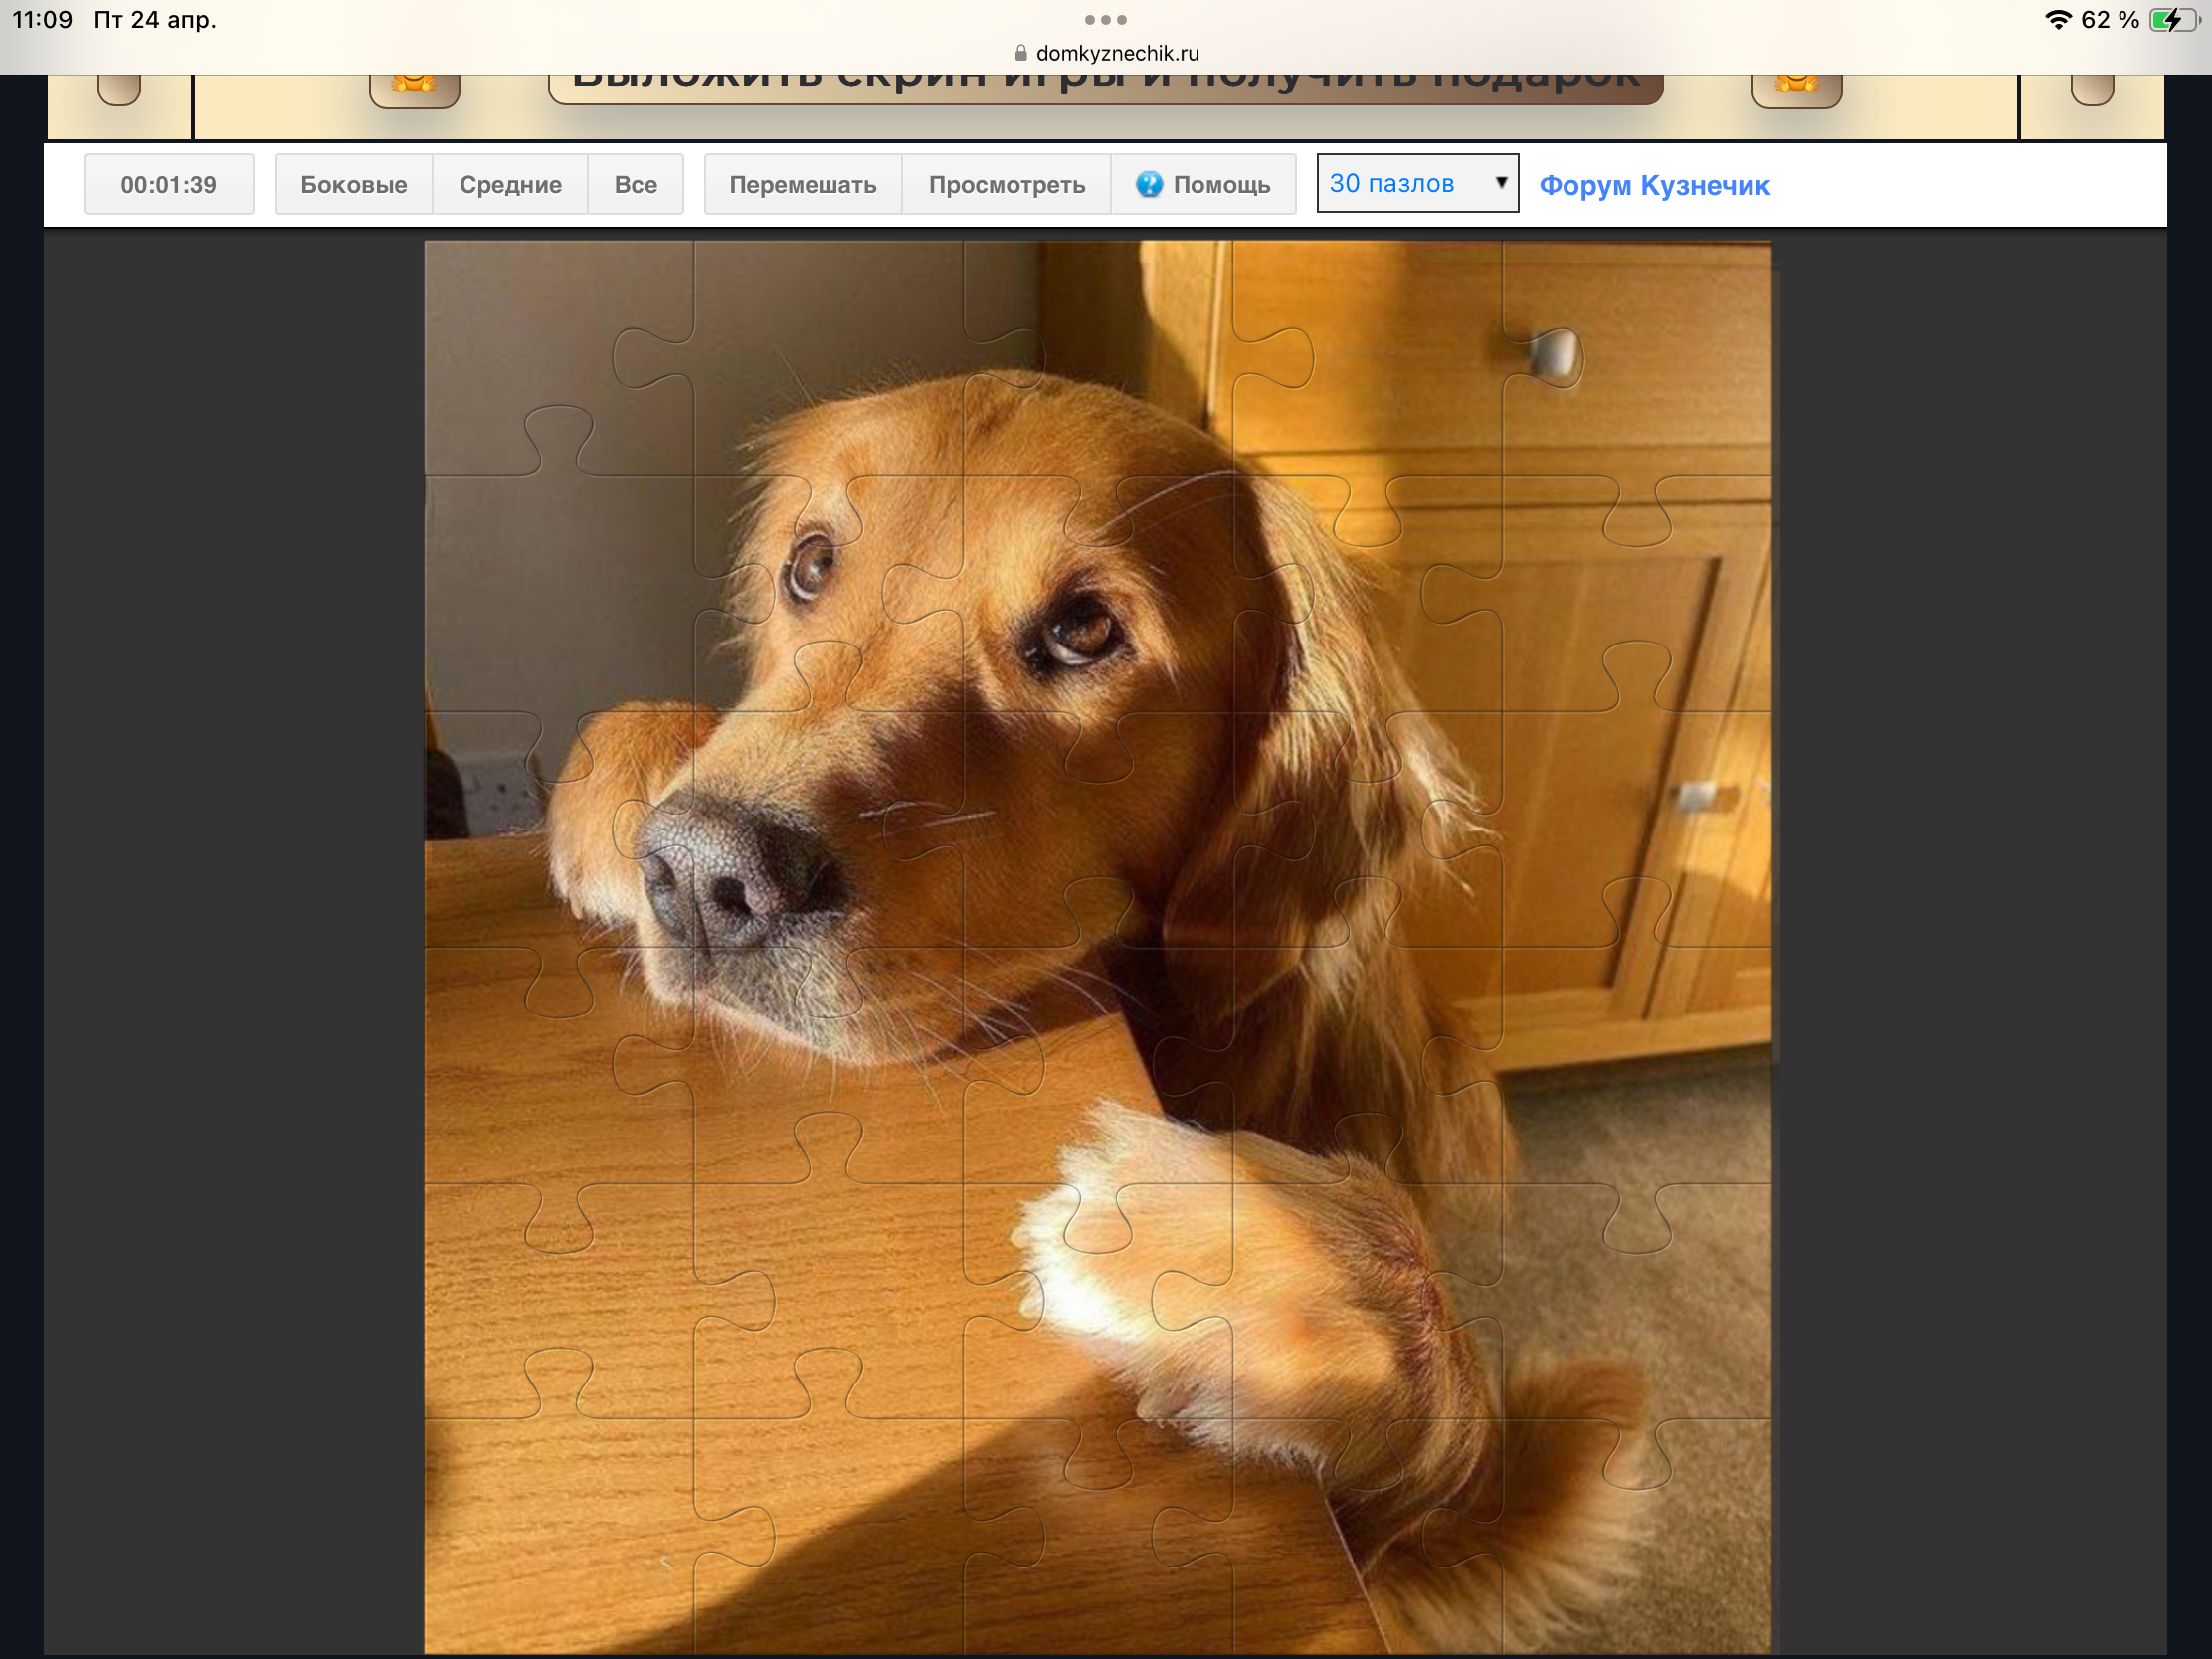Click the blue question mark help icon
This screenshot has height=1659, width=2212.
1149,184
